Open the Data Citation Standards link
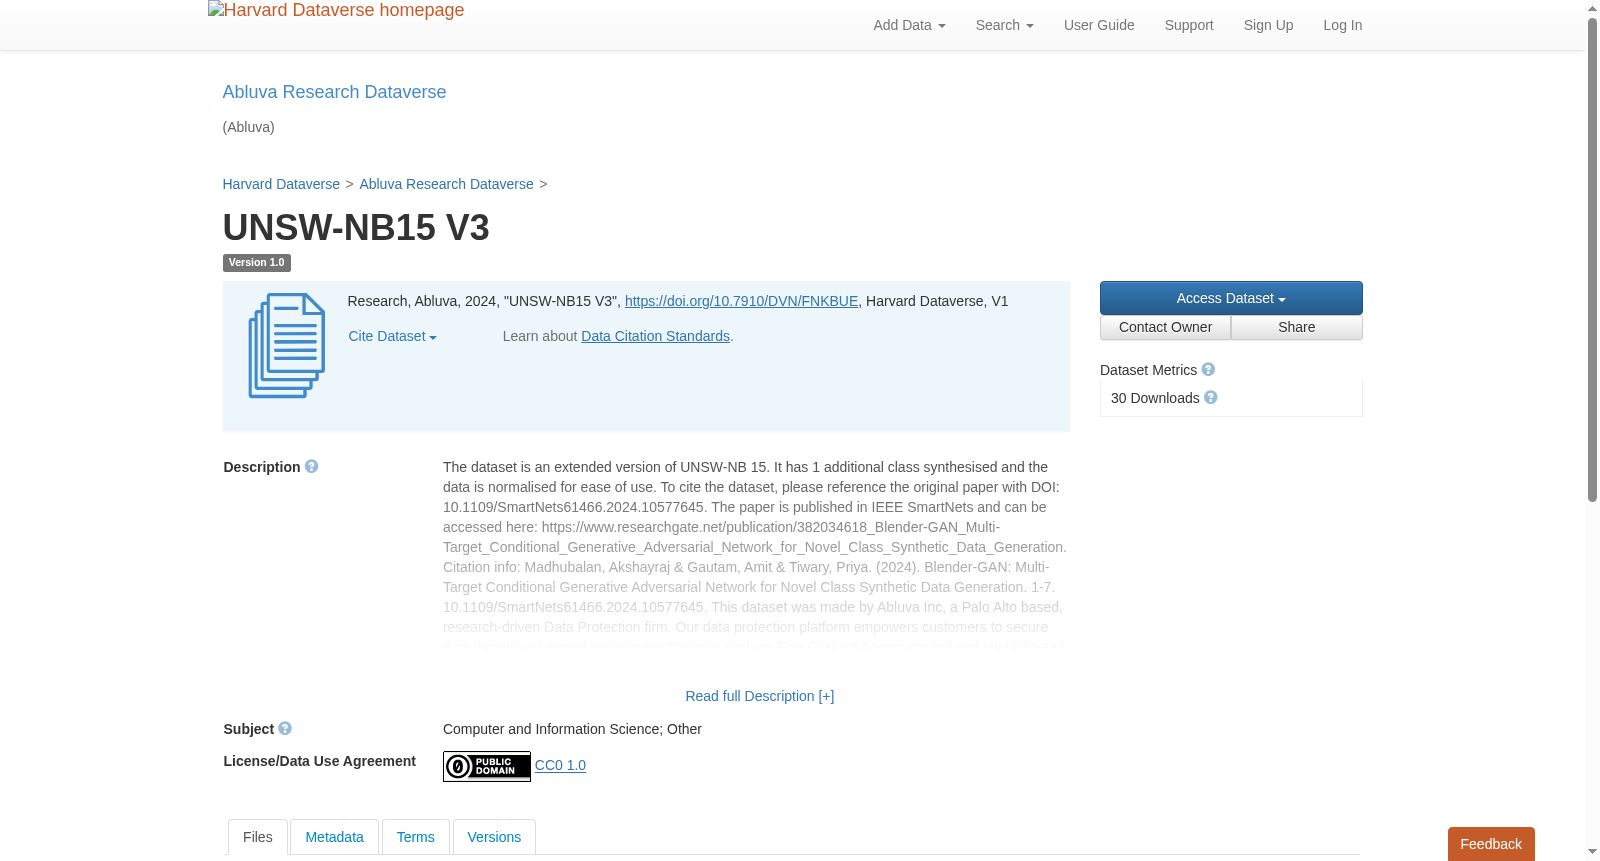This screenshot has height=861, width=1600. 655,336
